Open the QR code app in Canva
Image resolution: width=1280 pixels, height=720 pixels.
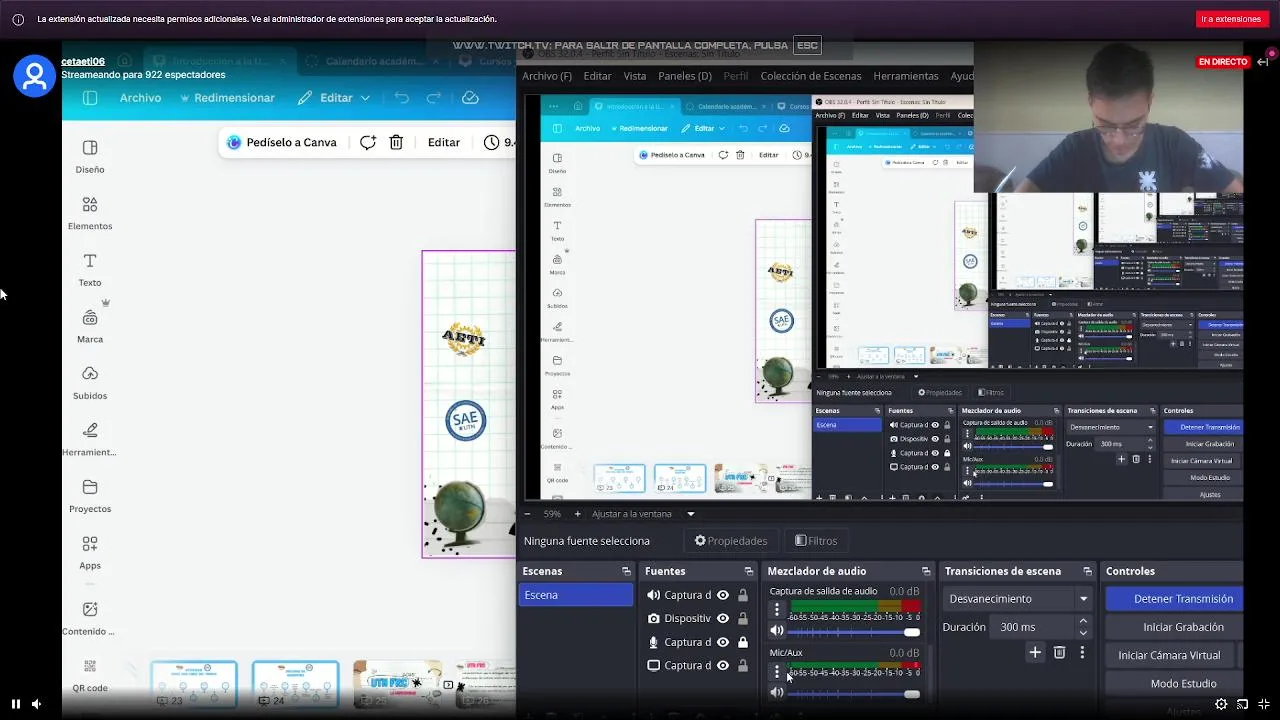pyautogui.click(x=90, y=675)
